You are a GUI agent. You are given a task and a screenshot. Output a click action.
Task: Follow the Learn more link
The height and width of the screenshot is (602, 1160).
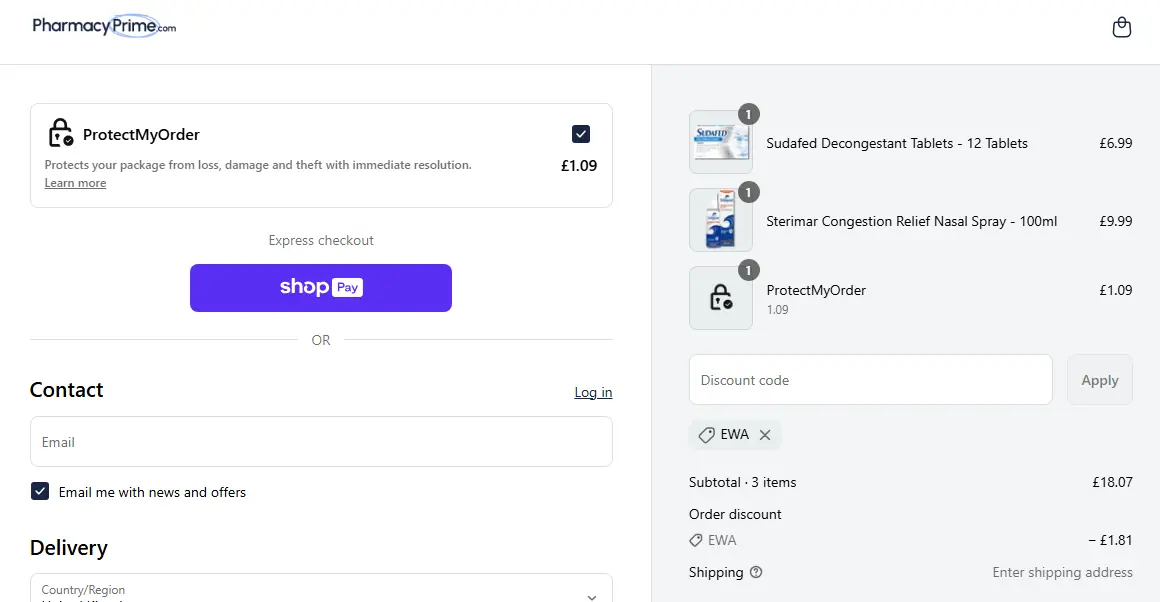(x=75, y=183)
